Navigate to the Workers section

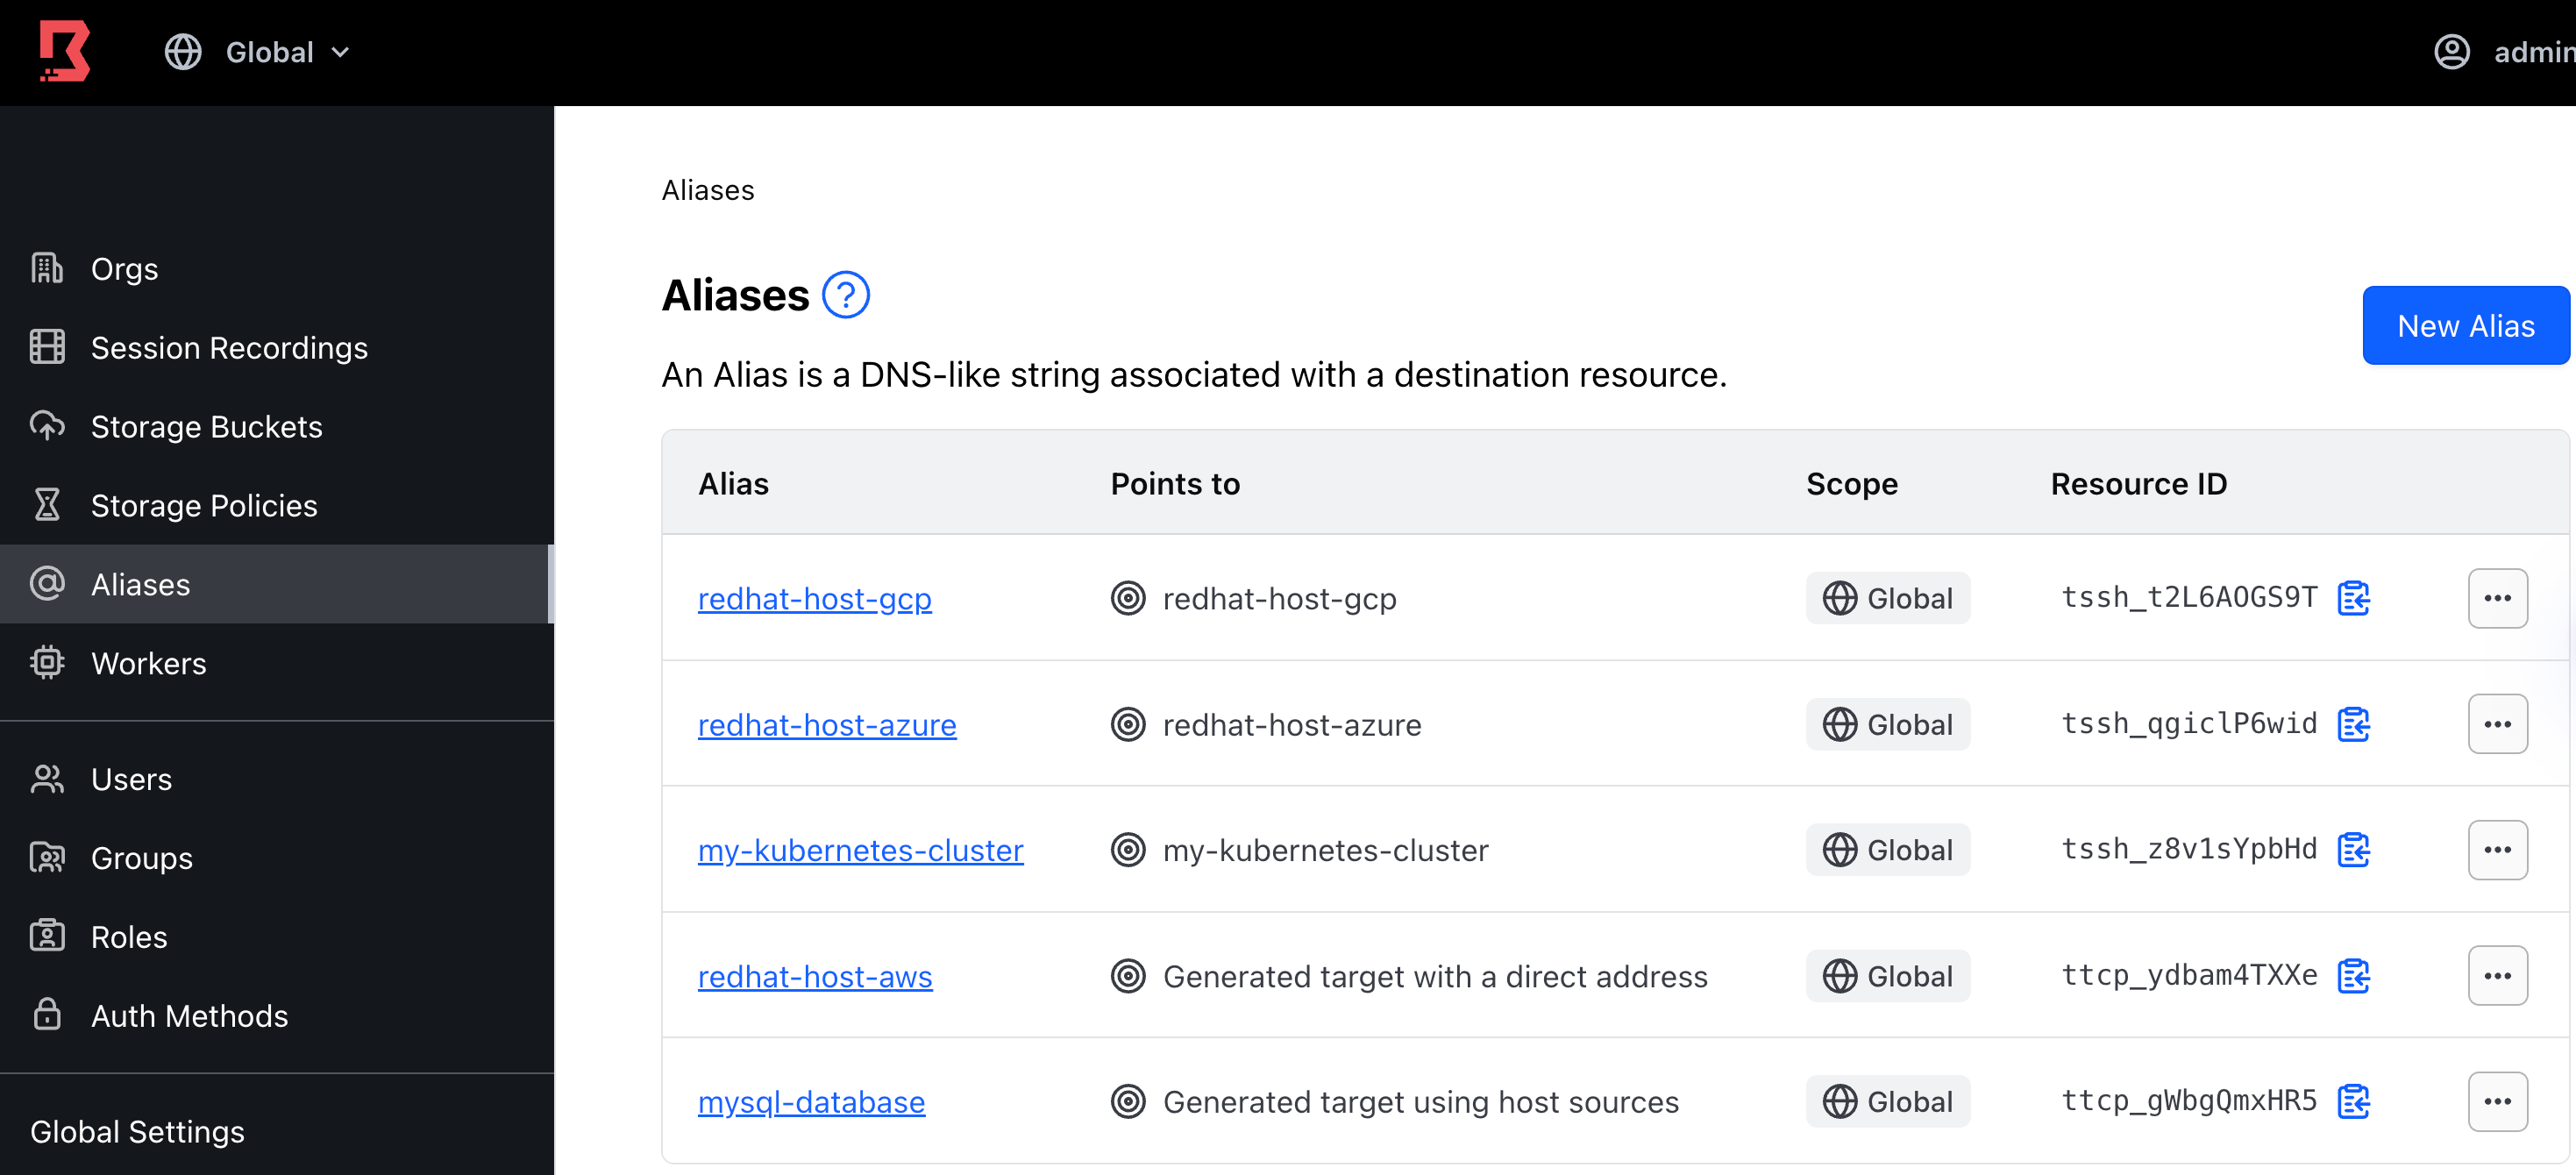[150, 662]
